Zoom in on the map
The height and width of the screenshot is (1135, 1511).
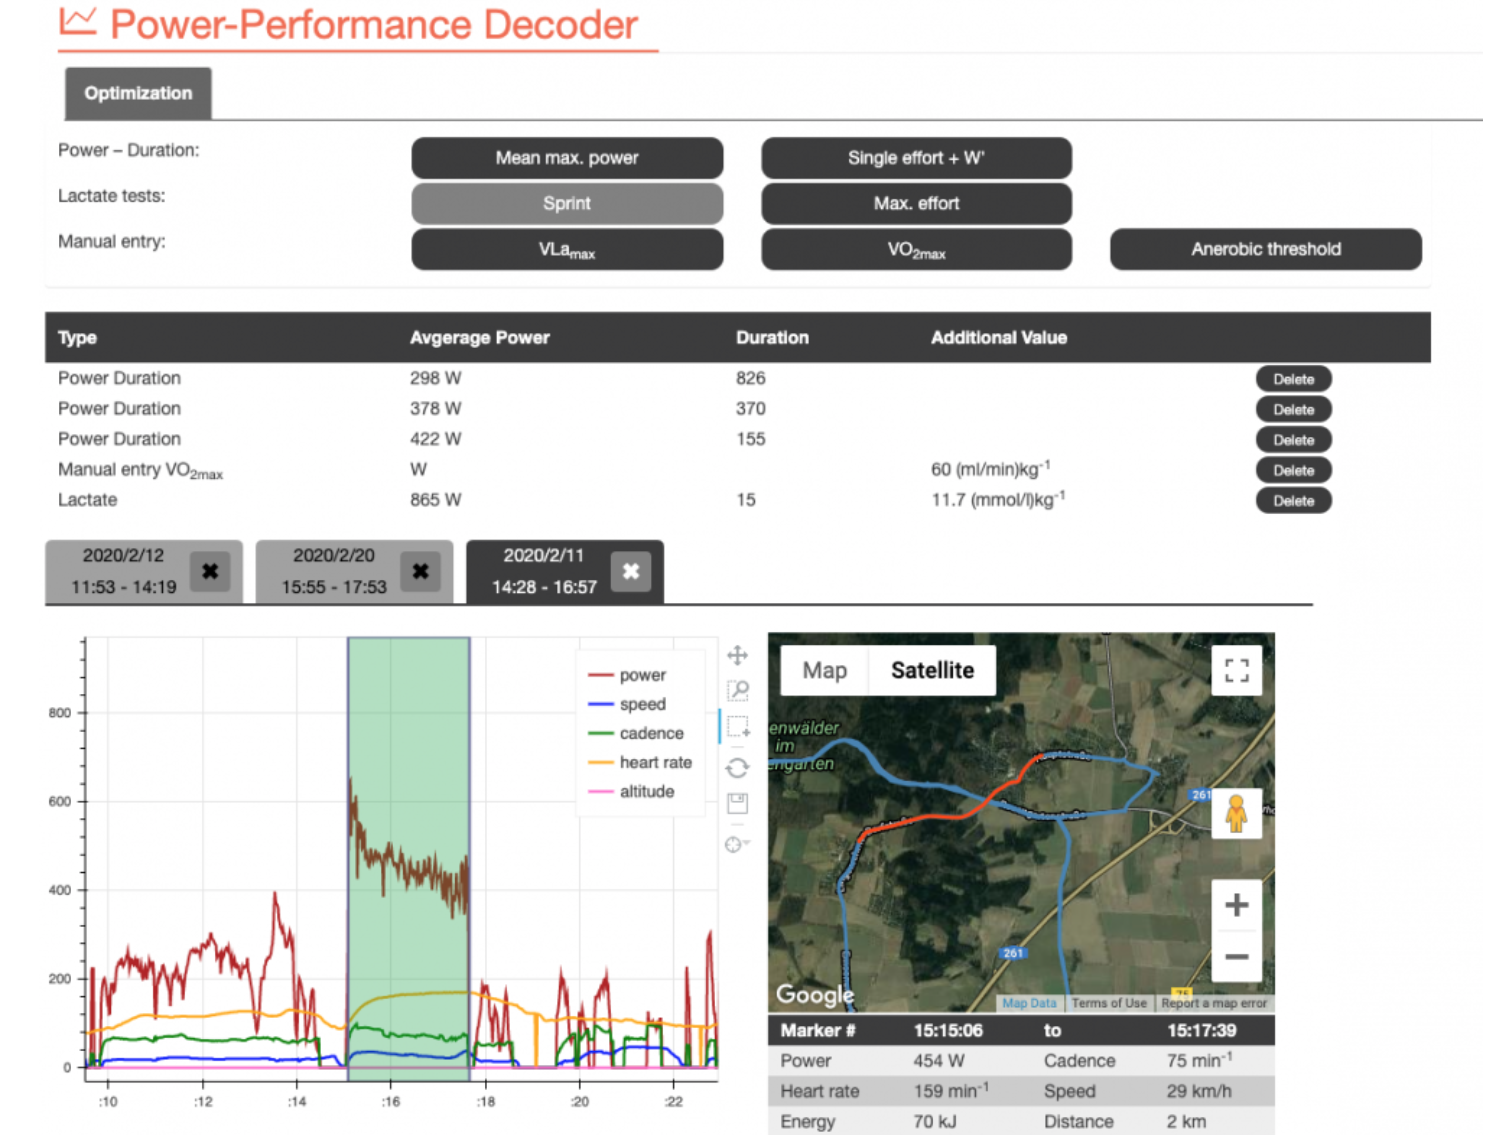point(1236,905)
